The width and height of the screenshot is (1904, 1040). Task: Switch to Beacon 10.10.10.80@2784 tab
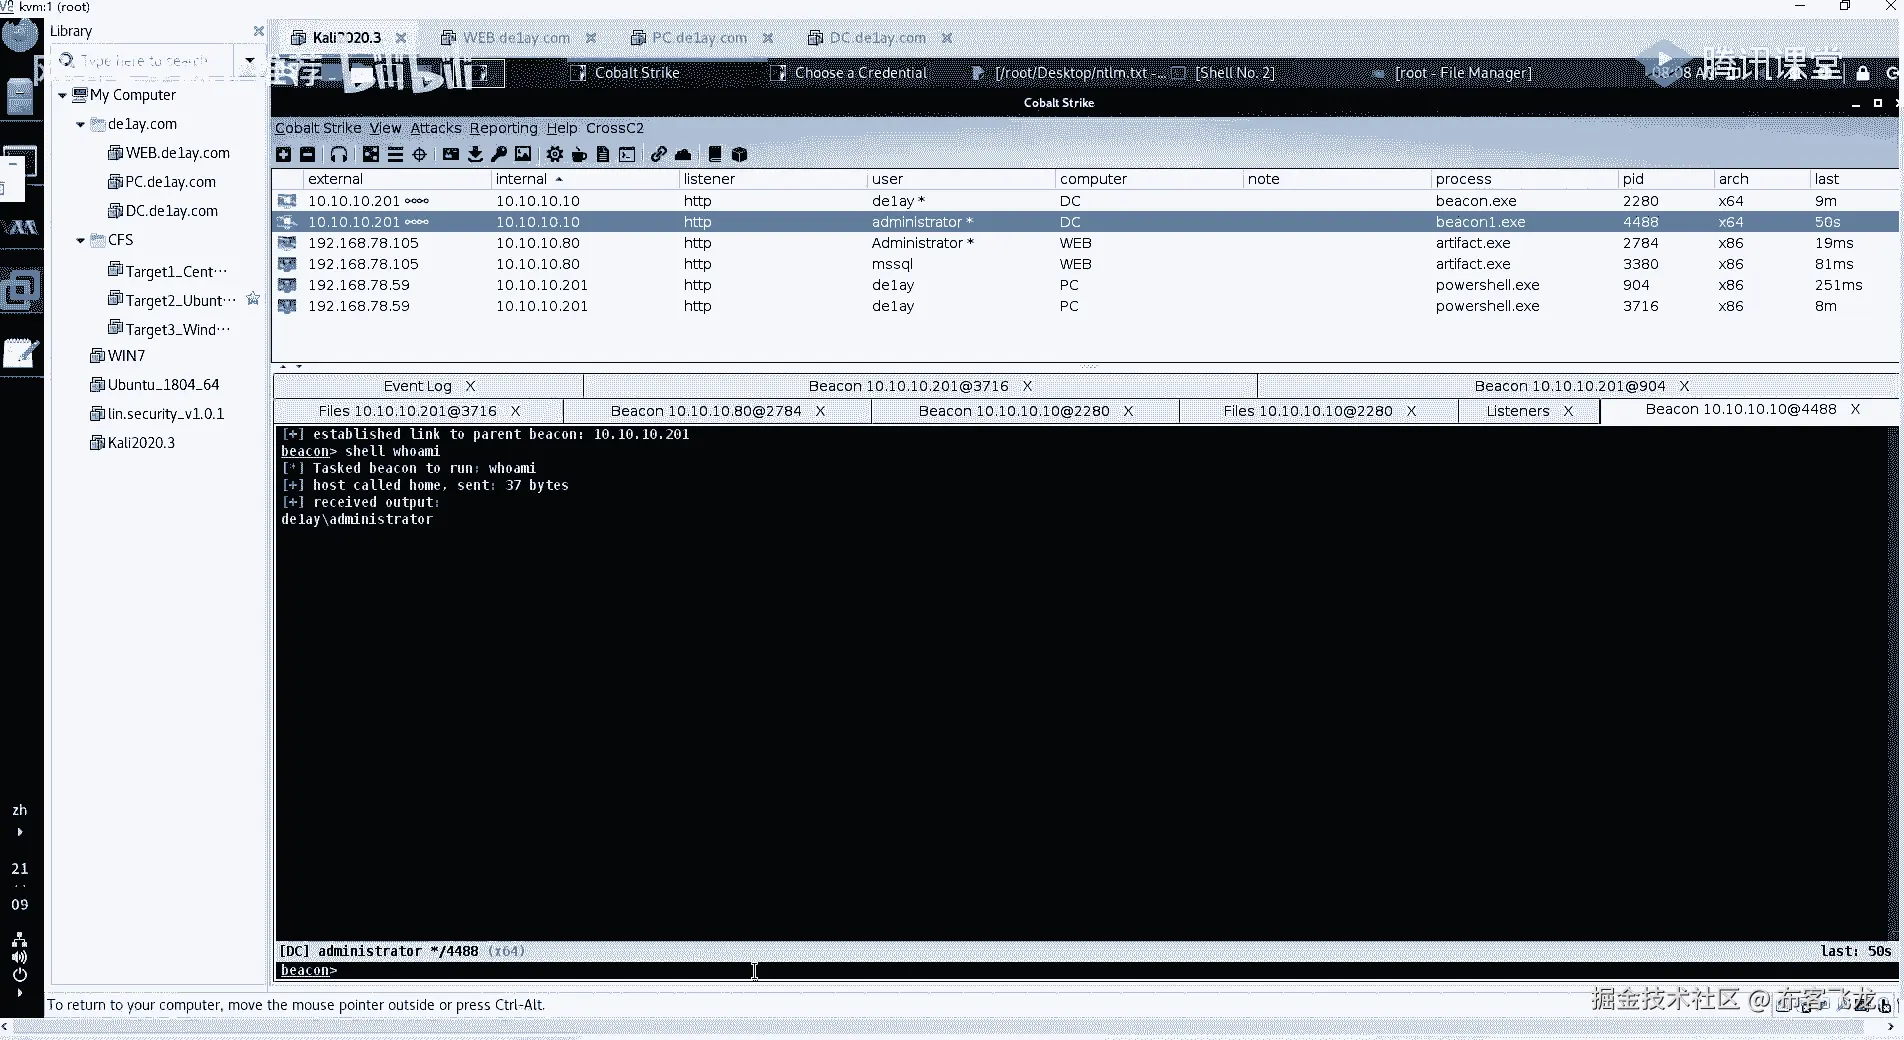(706, 411)
